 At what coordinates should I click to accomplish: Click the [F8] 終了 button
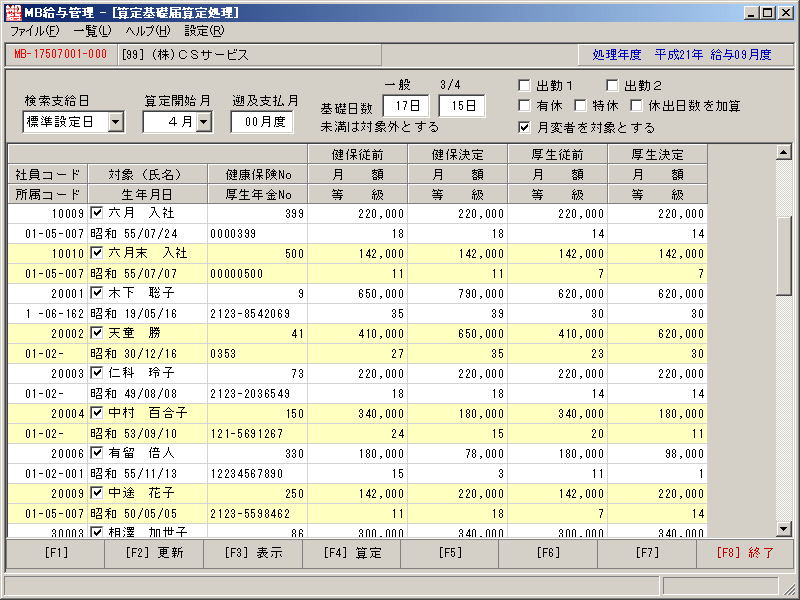745,553
